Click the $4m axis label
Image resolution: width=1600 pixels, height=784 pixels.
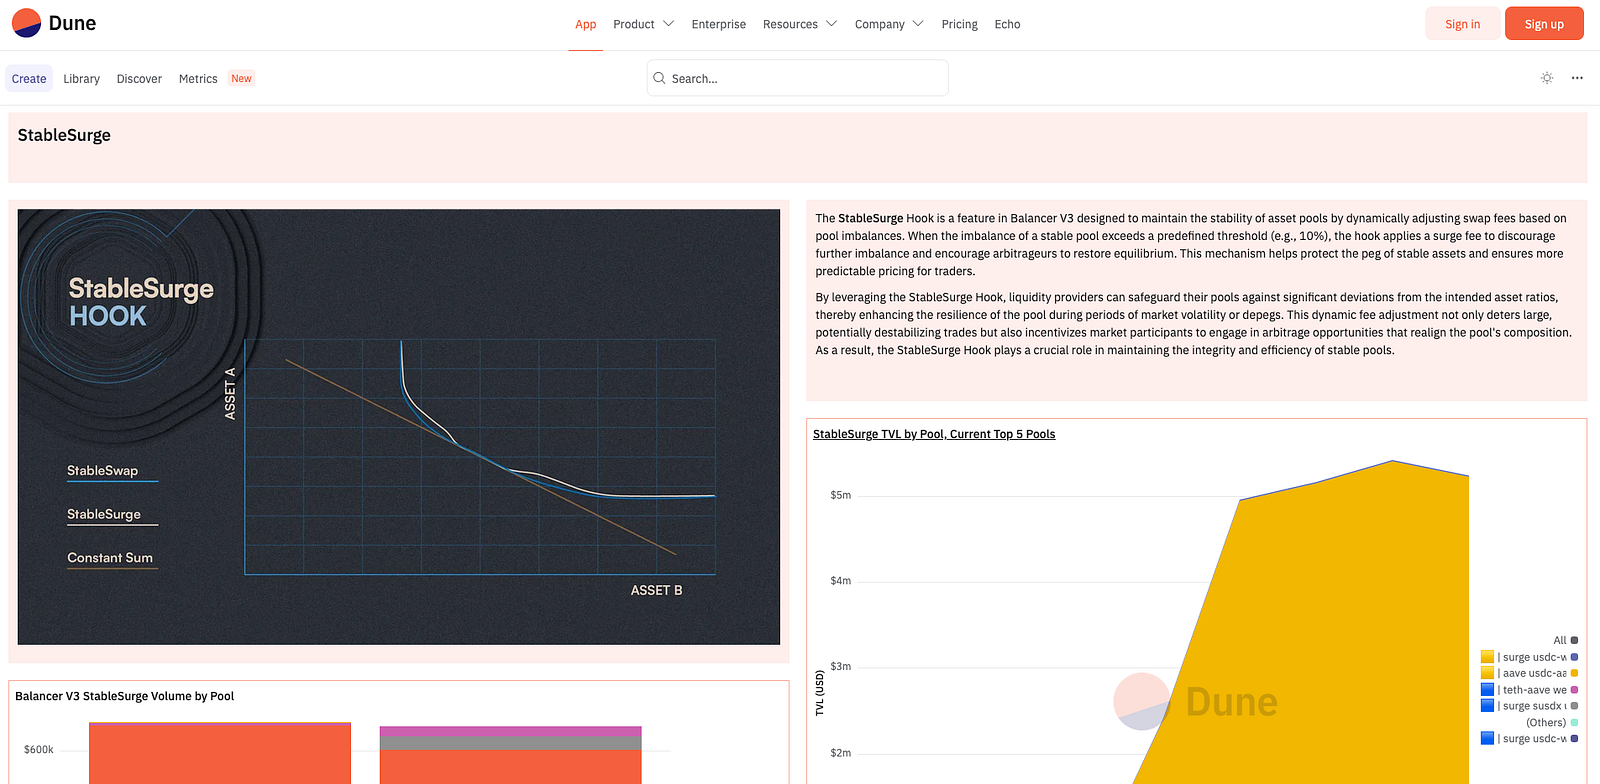click(x=841, y=581)
